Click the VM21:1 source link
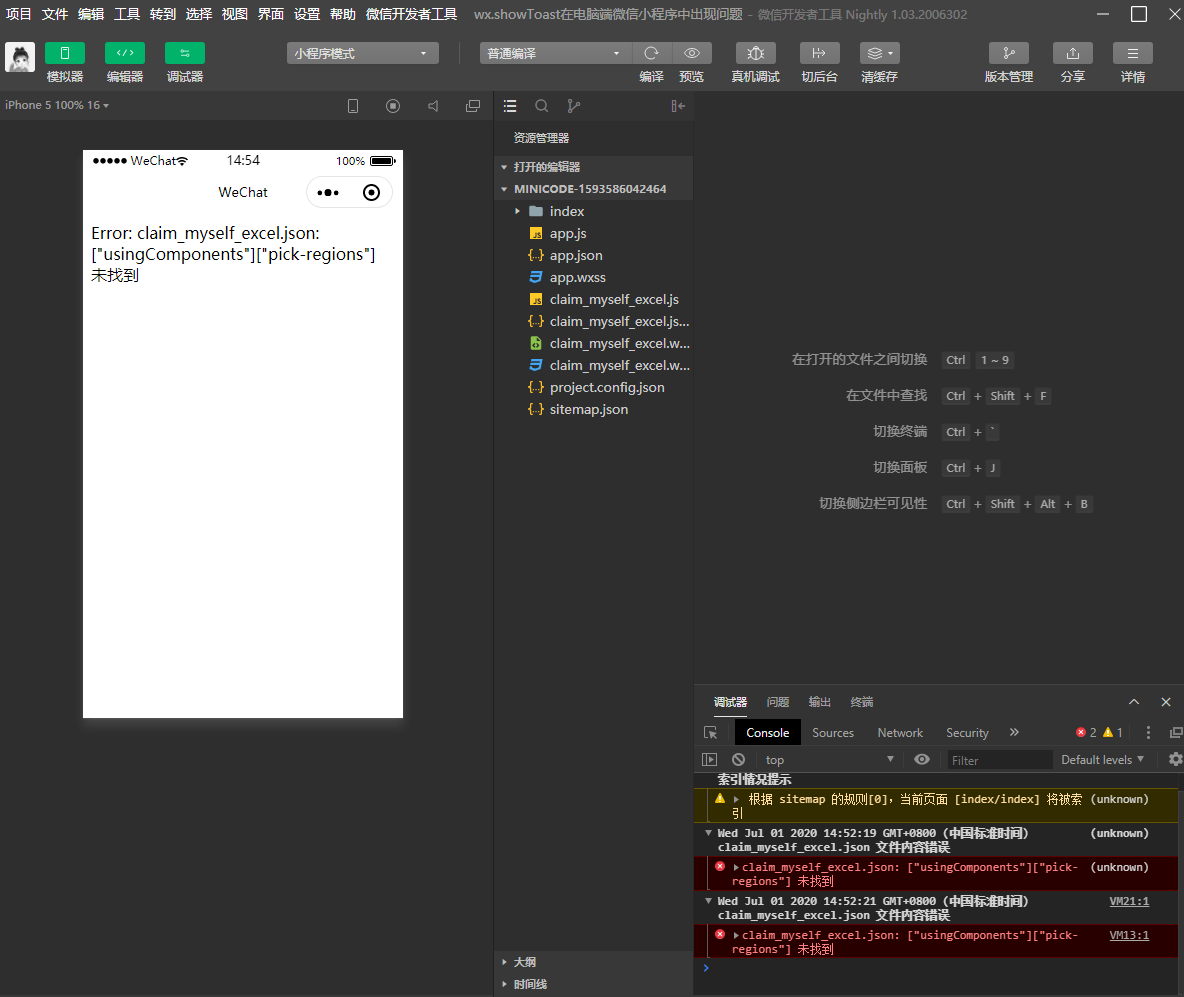 coord(1129,901)
